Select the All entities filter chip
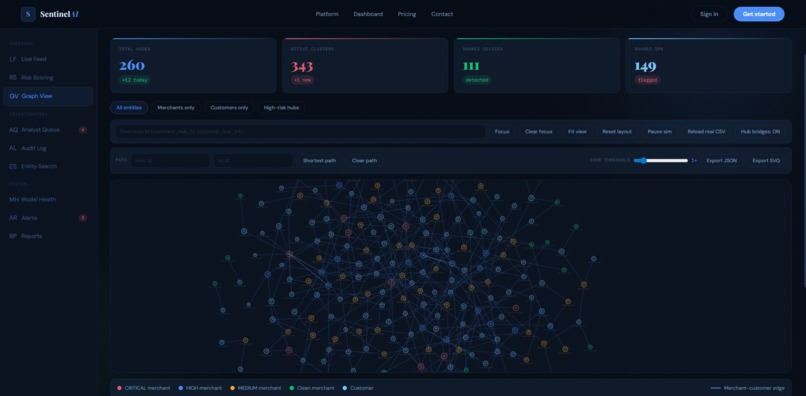 point(129,107)
